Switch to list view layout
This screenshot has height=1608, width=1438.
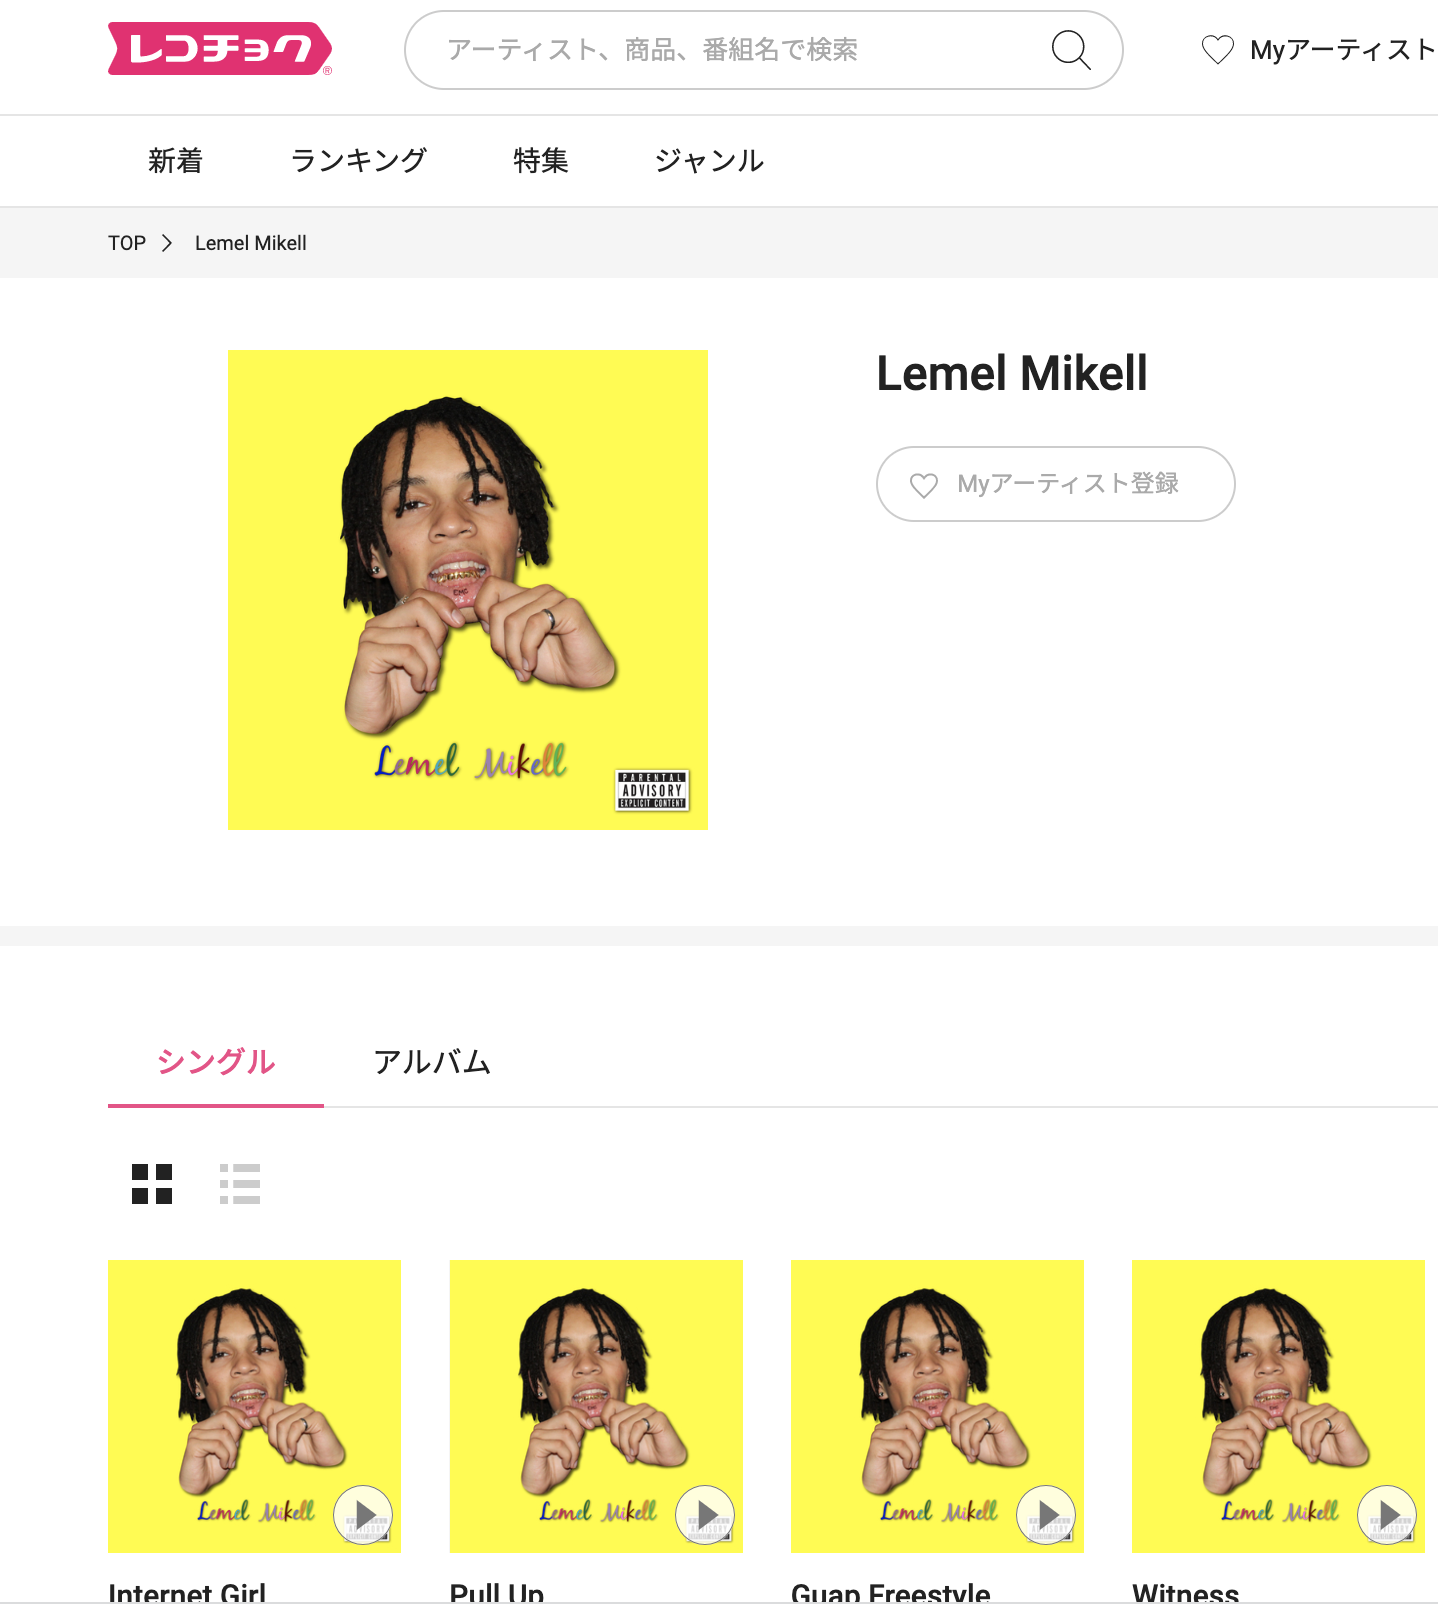tap(240, 1184)
